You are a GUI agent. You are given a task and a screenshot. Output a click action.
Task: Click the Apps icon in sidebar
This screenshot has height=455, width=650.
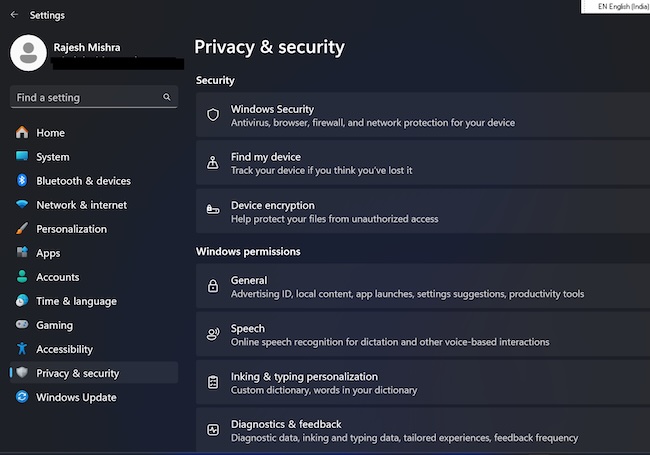pos(22,252)
